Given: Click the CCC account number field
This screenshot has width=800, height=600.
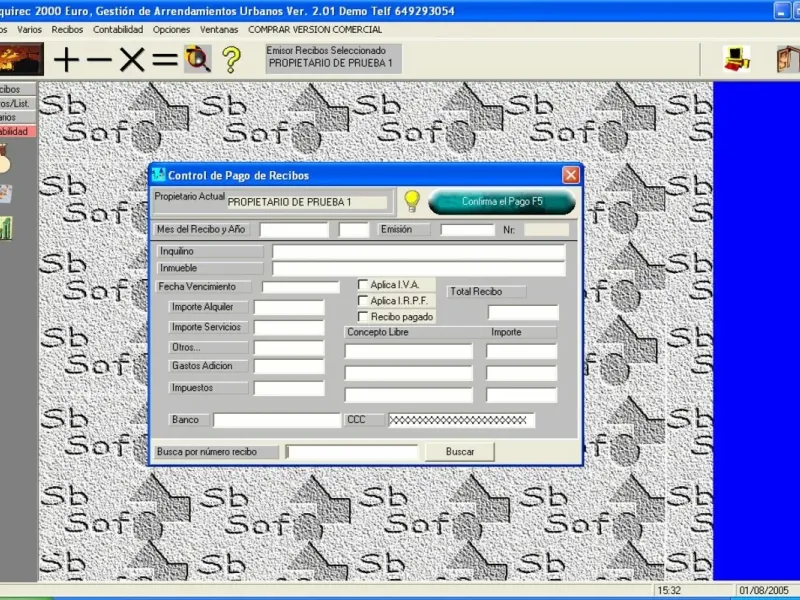Looking at the screenshot, I should [x=461, y=420].
